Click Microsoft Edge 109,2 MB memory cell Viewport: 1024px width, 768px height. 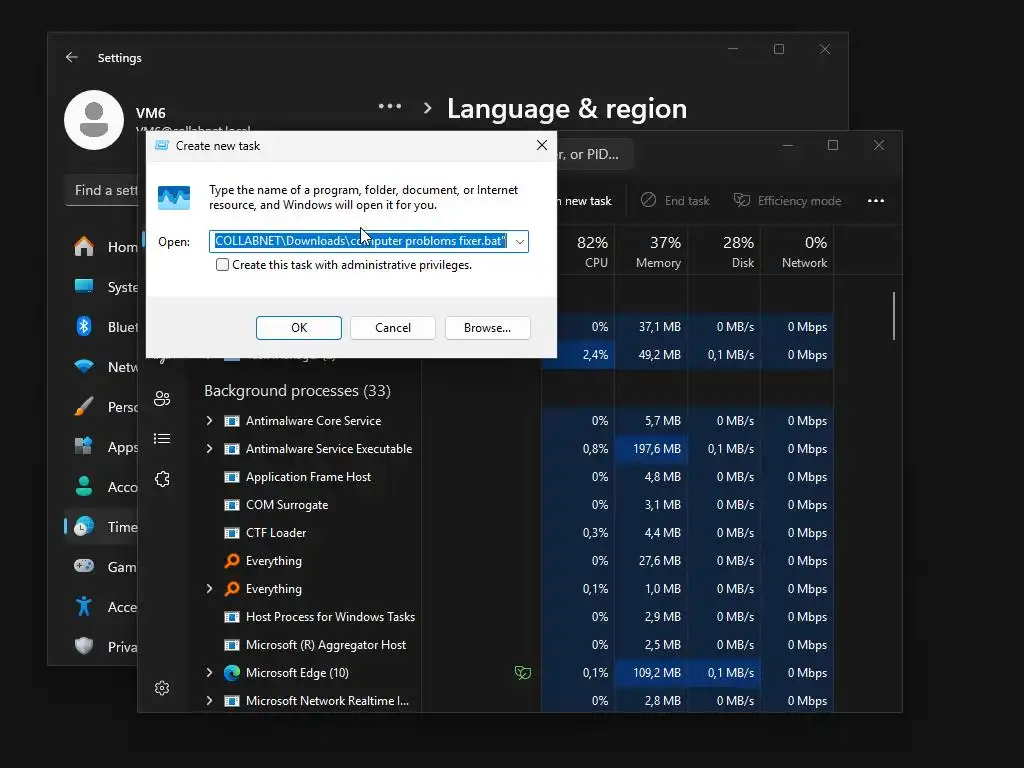pos(651,673)
